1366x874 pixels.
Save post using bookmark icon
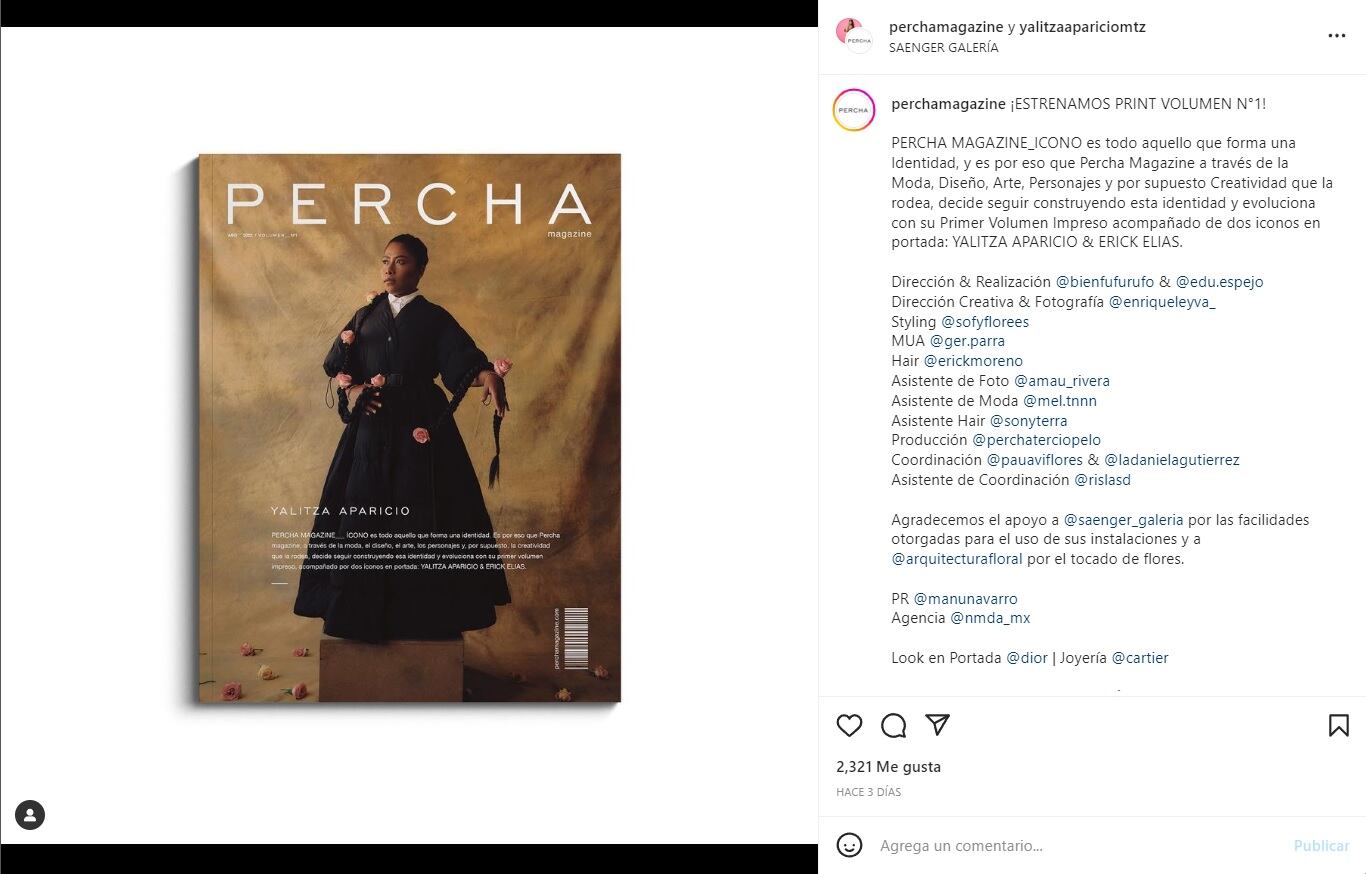coord(1339,725)
